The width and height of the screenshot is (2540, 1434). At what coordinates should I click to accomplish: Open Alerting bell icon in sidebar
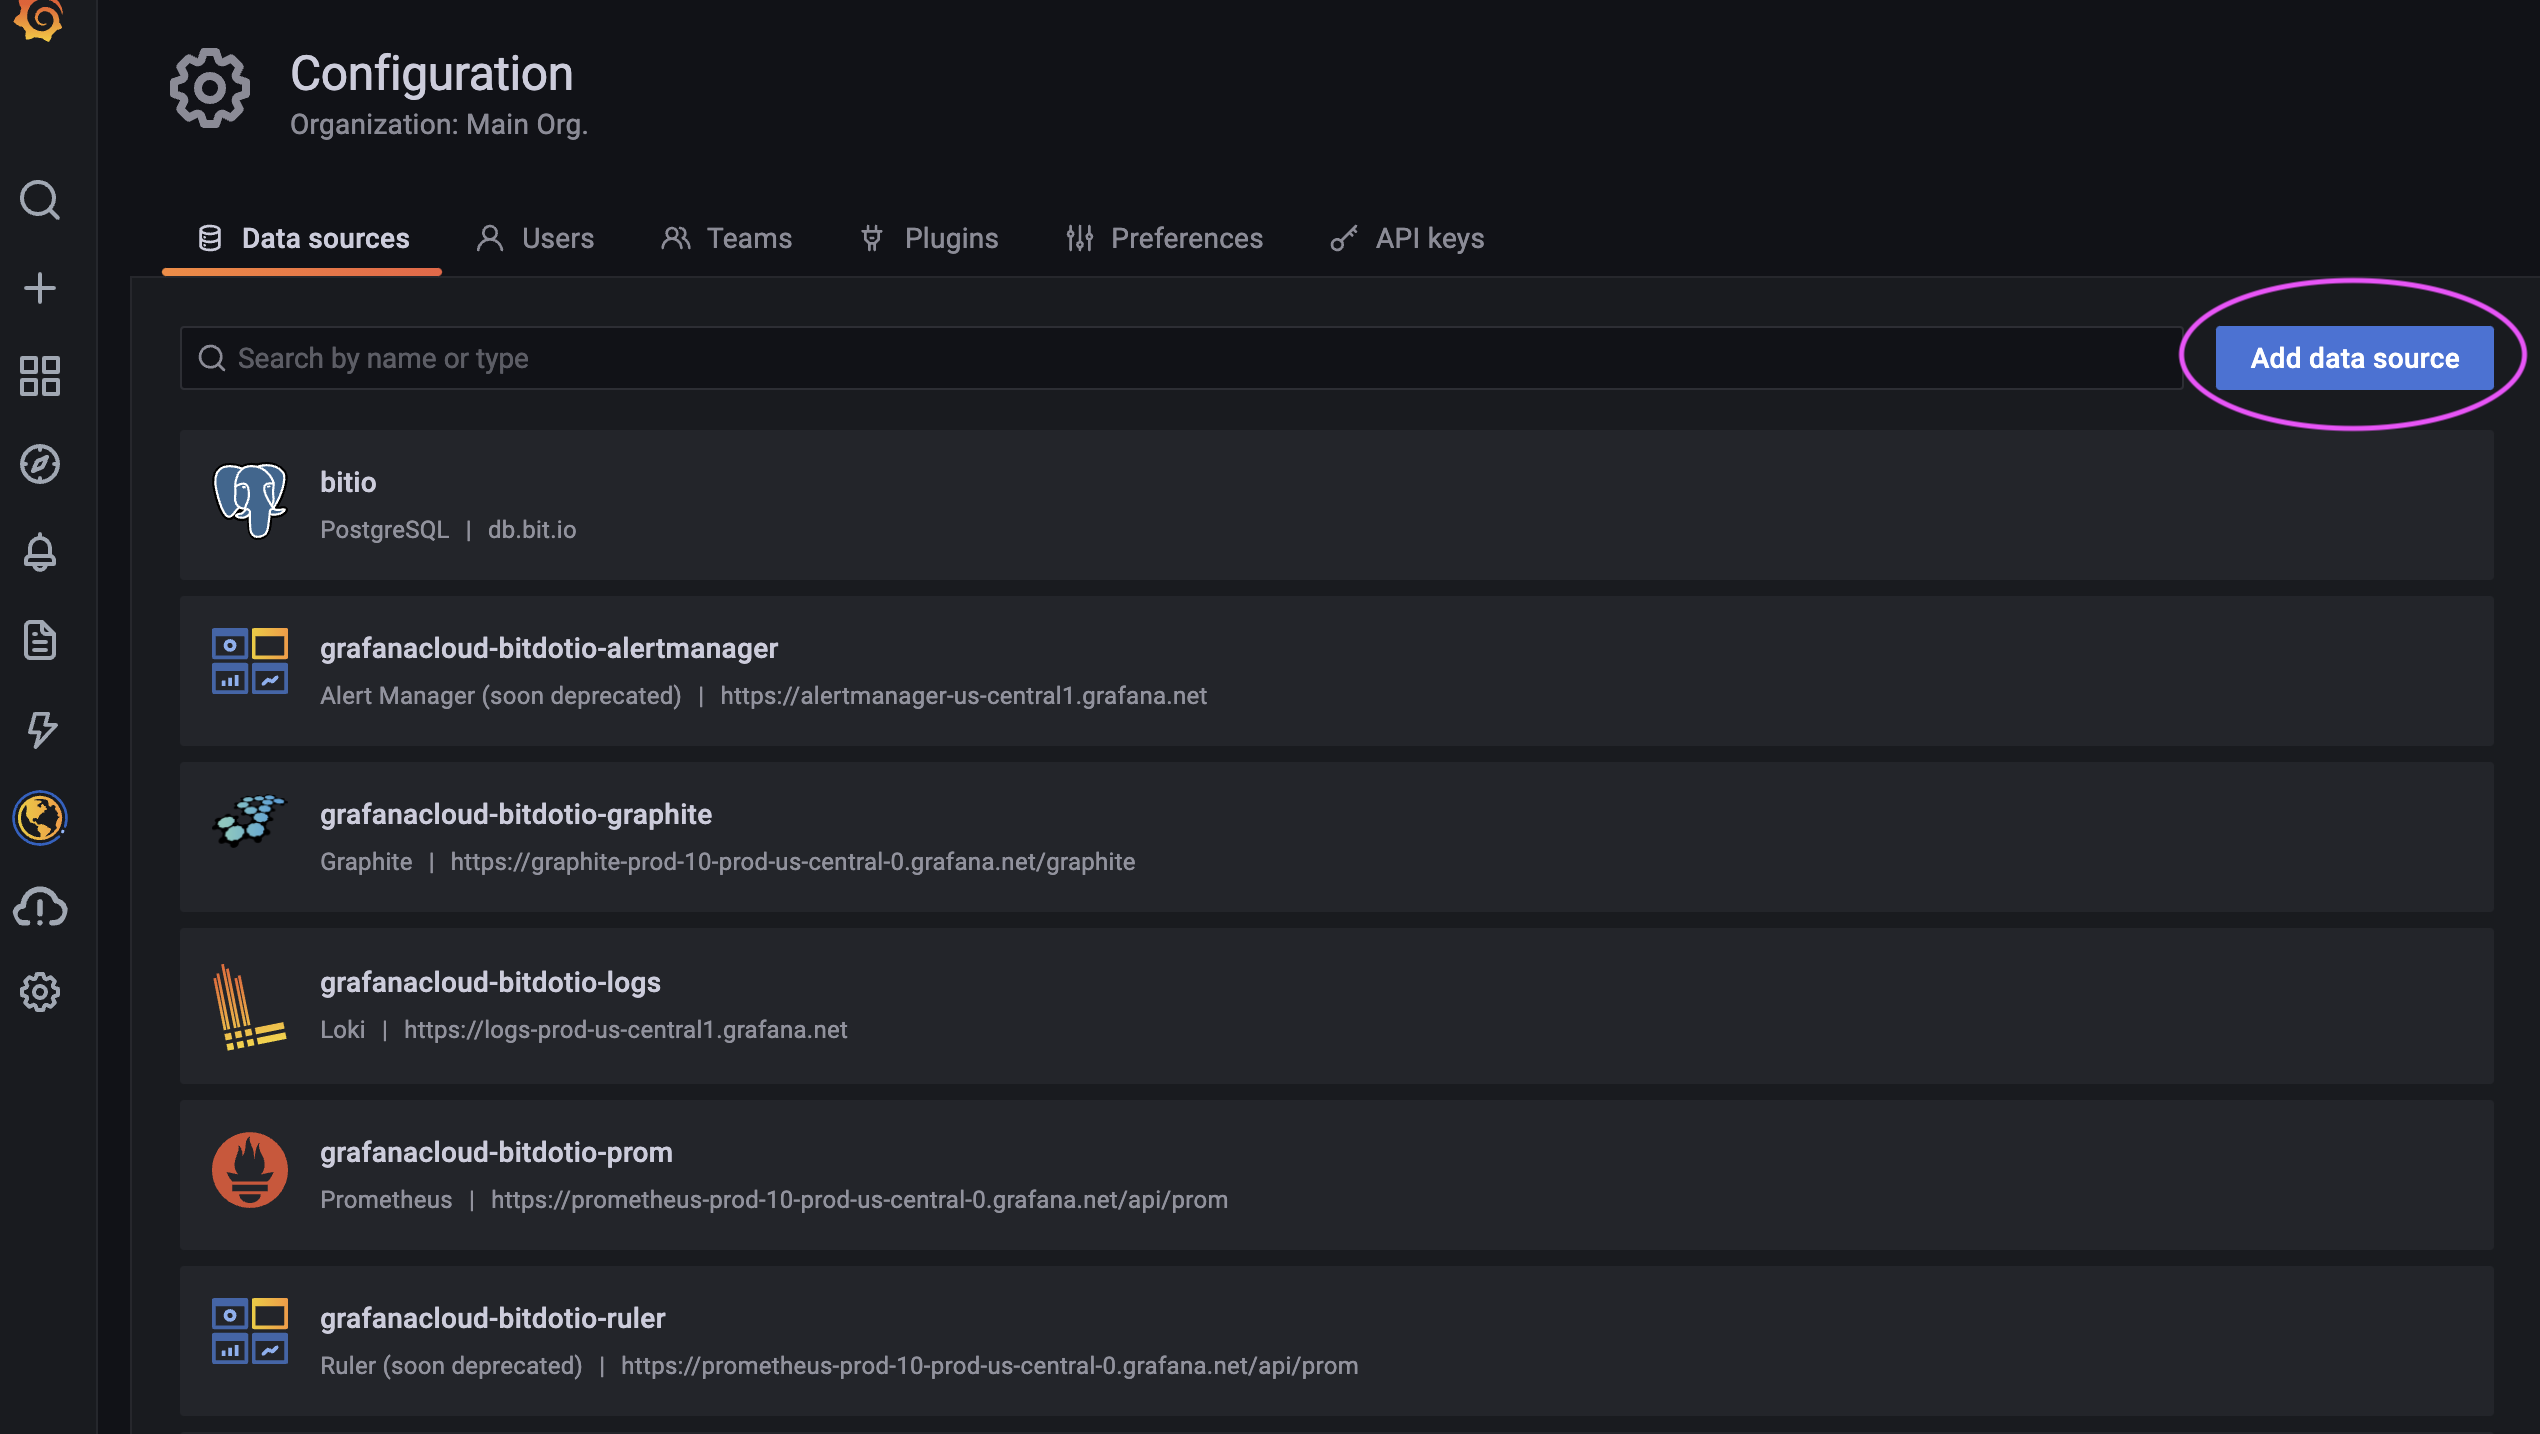40,552
